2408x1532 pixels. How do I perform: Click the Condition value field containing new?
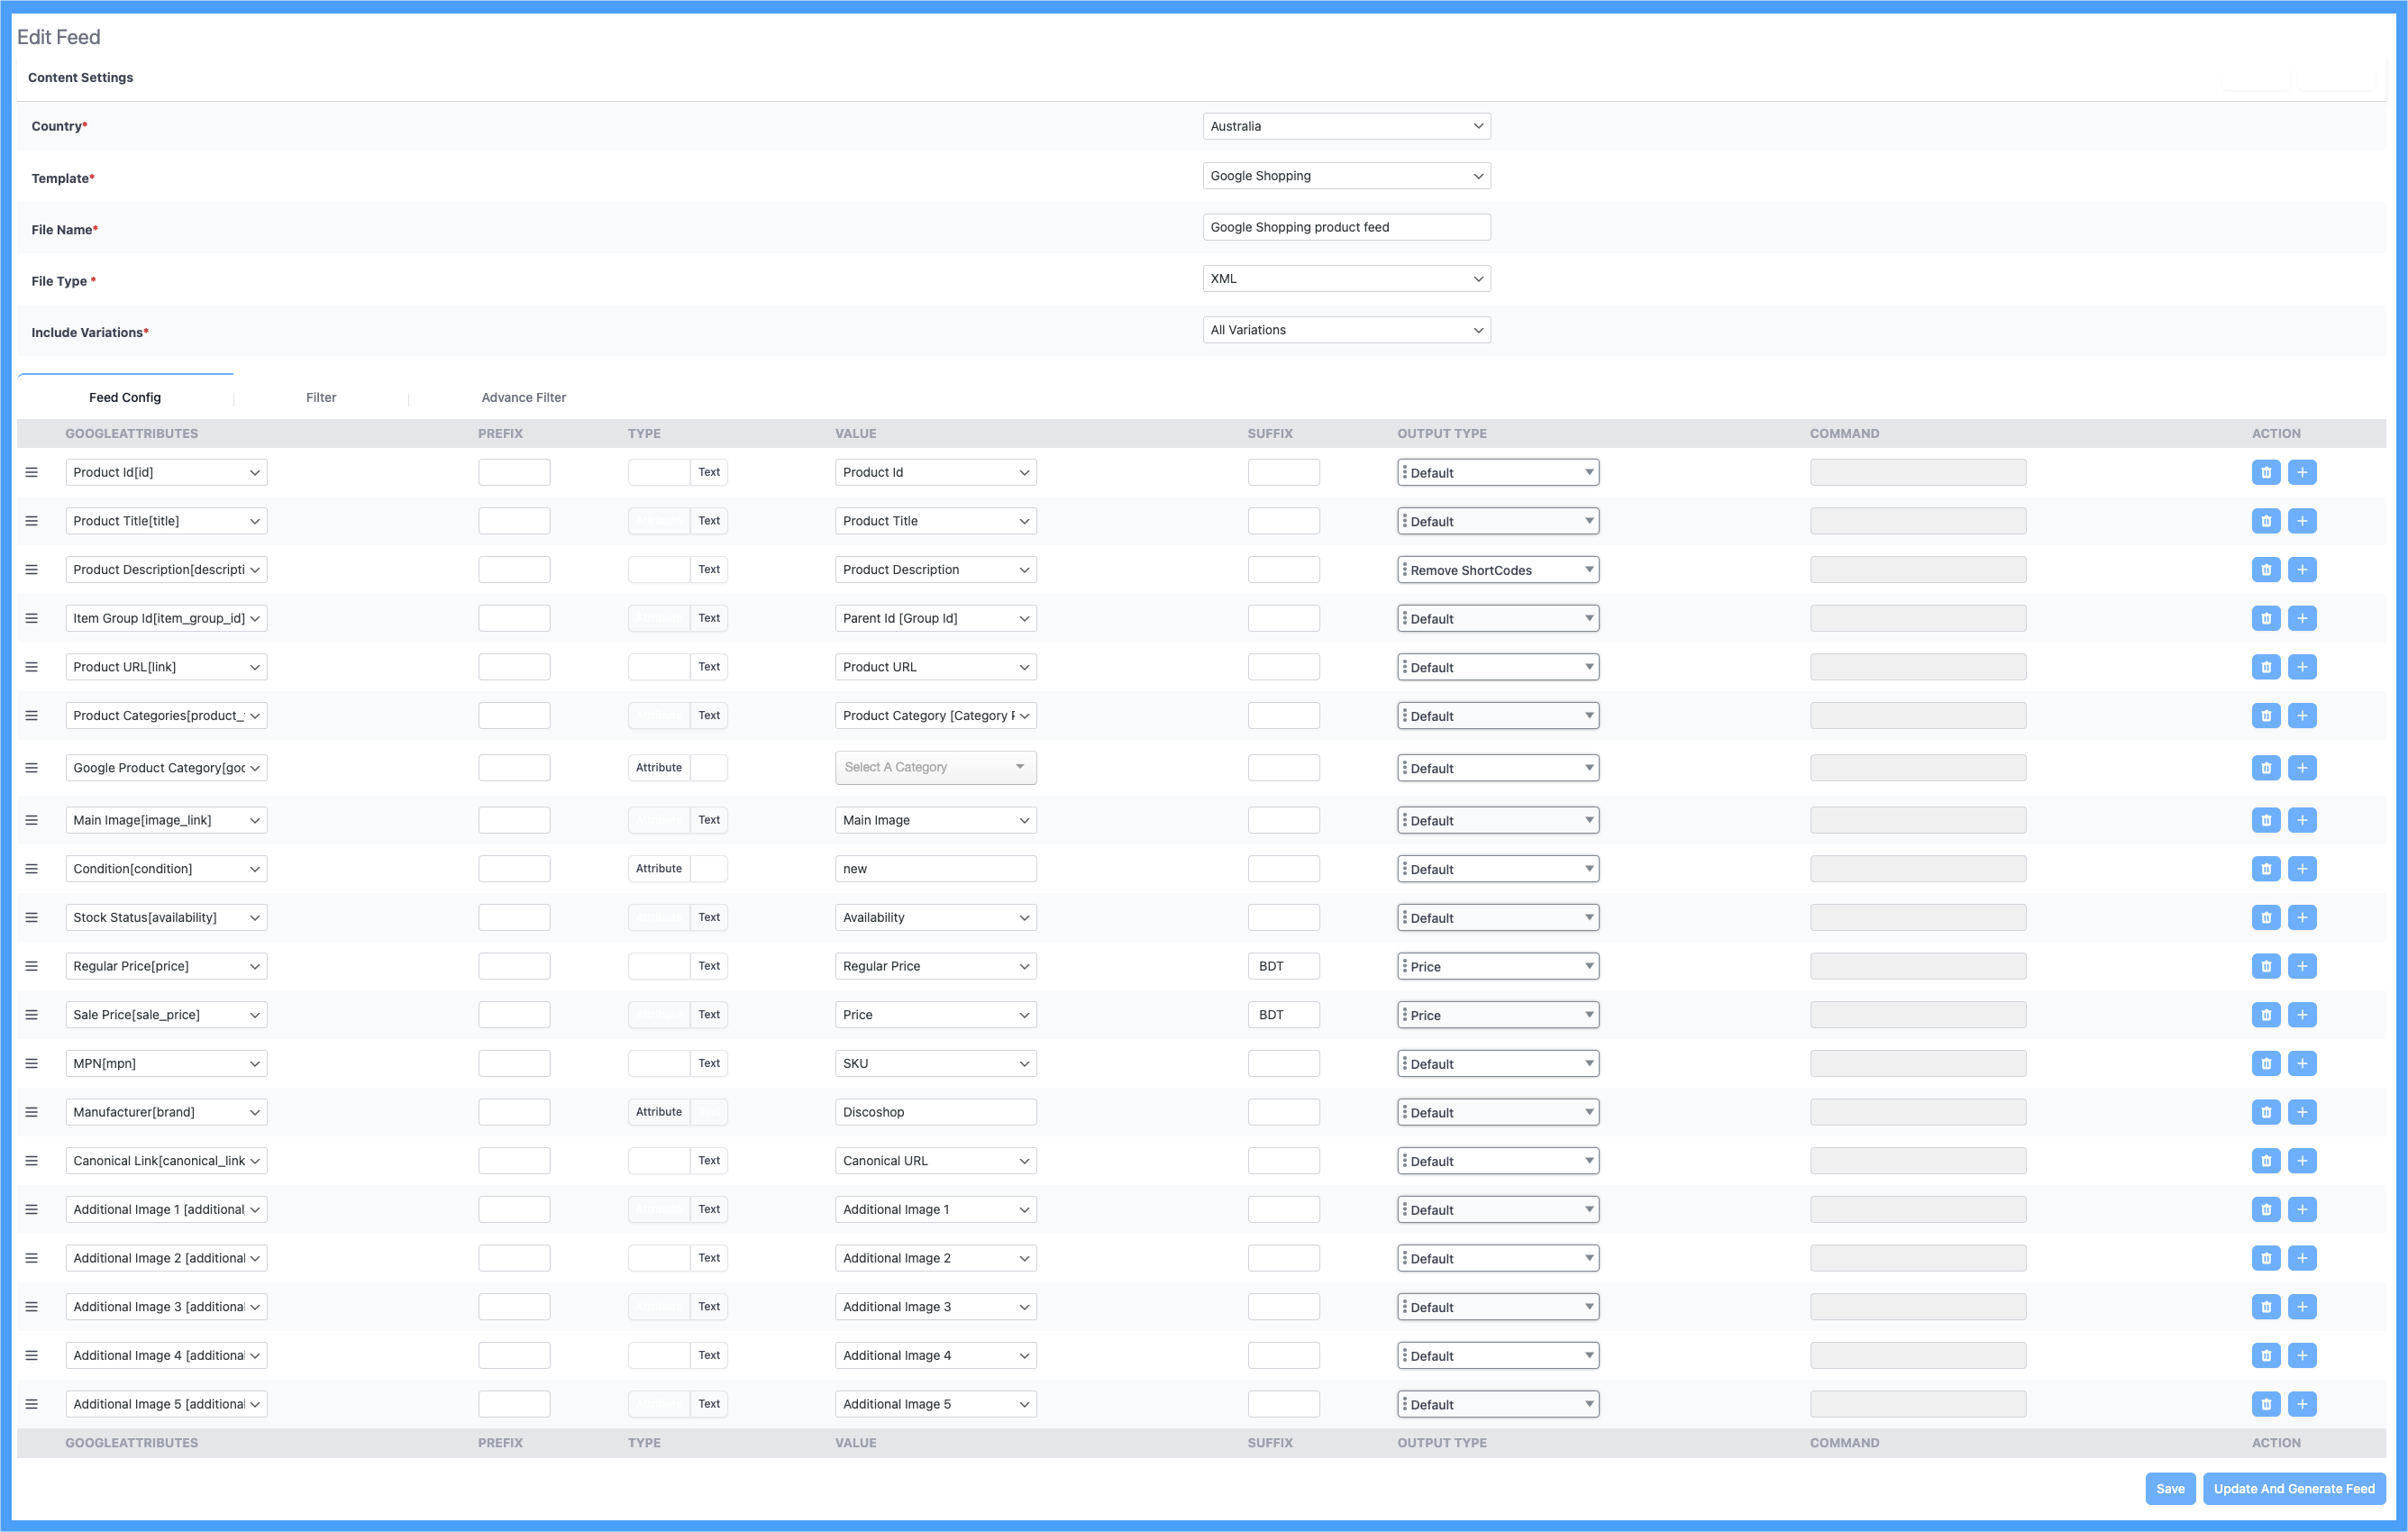point(936,869)
